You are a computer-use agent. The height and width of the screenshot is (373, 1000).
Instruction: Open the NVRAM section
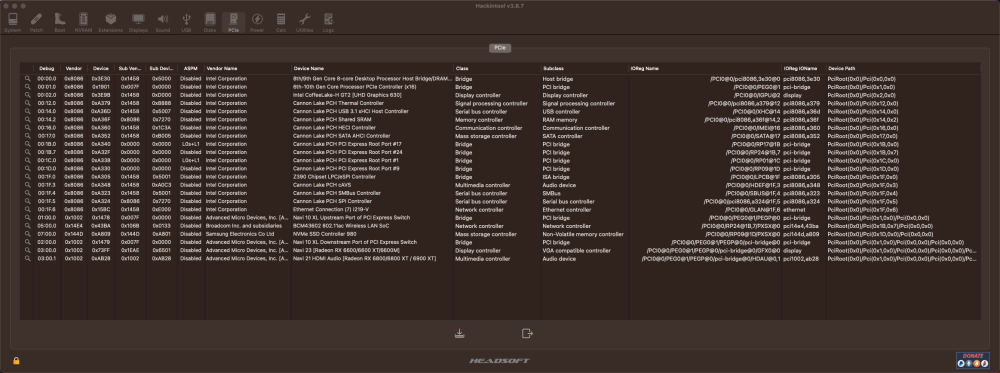pos(83,22)
